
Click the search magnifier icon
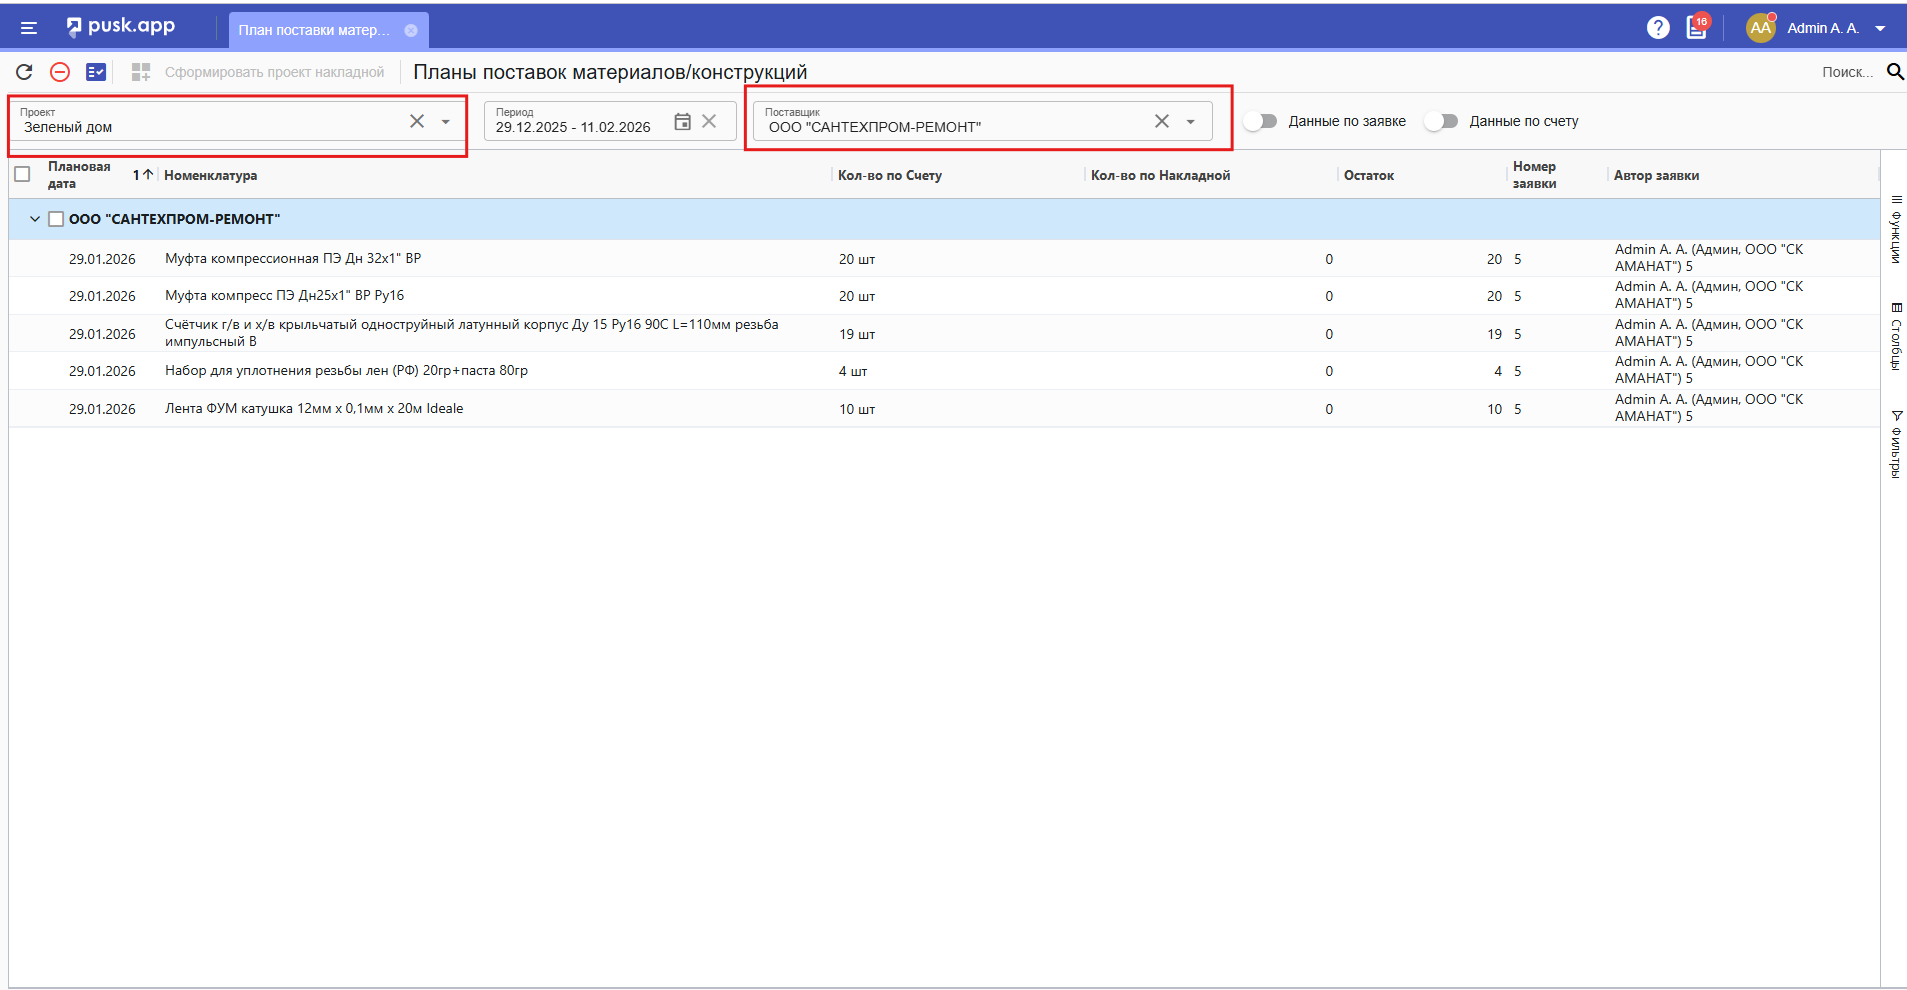[x=1894, y=72]
